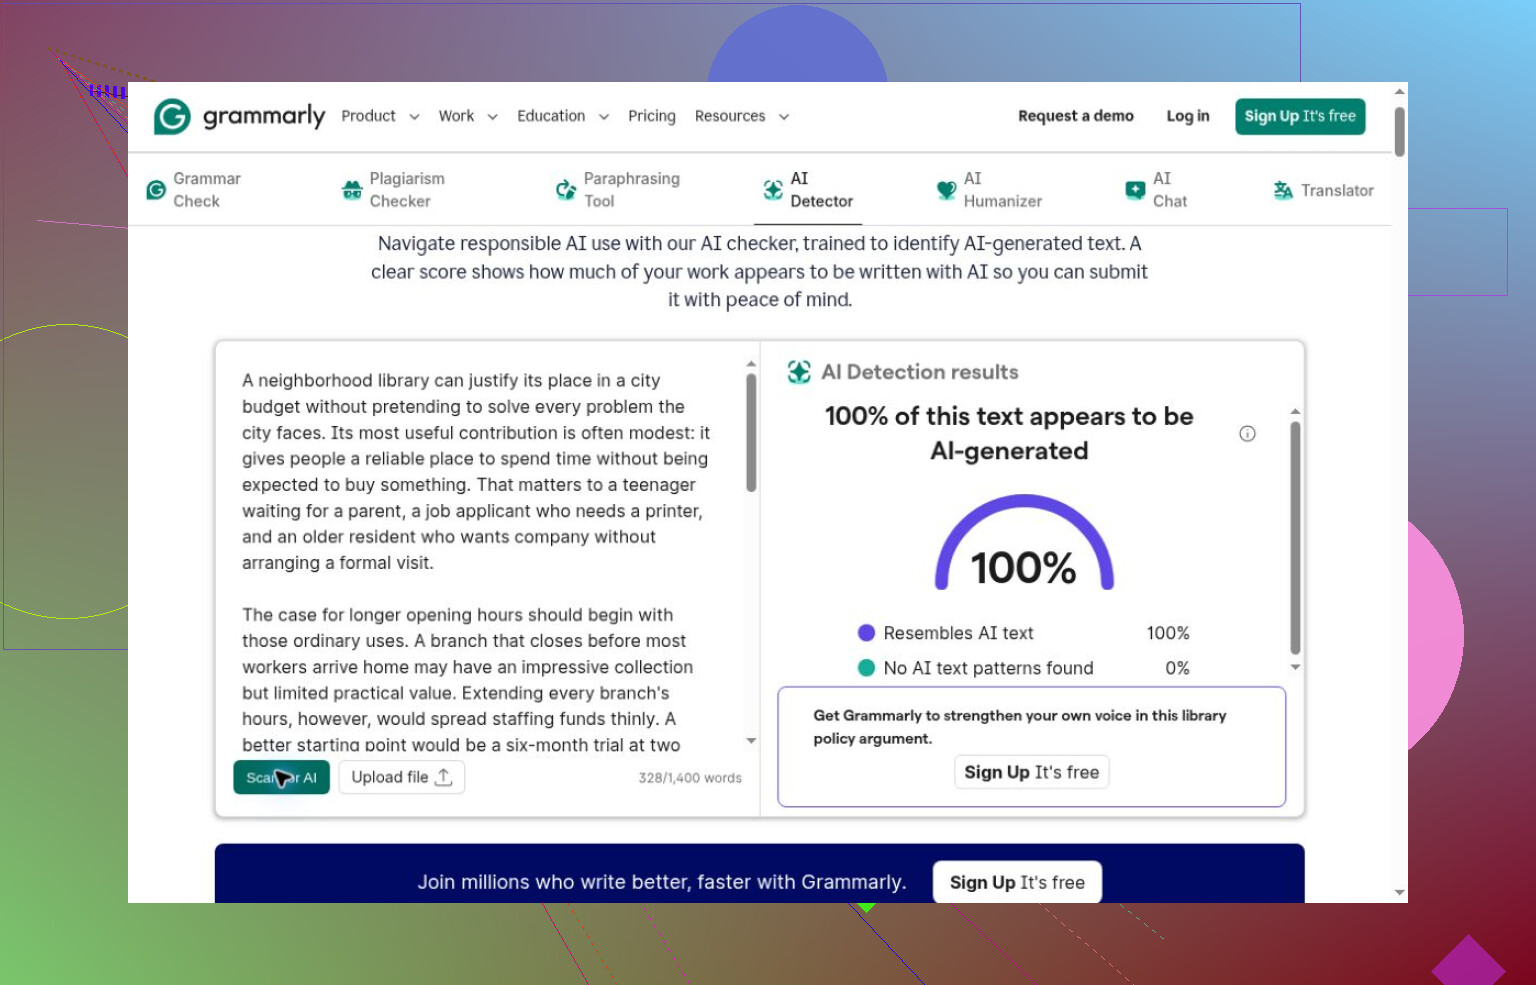Click the purple Resembles AI text dot
Viewport: 1536px width, 985px height.
coord(867,633)
